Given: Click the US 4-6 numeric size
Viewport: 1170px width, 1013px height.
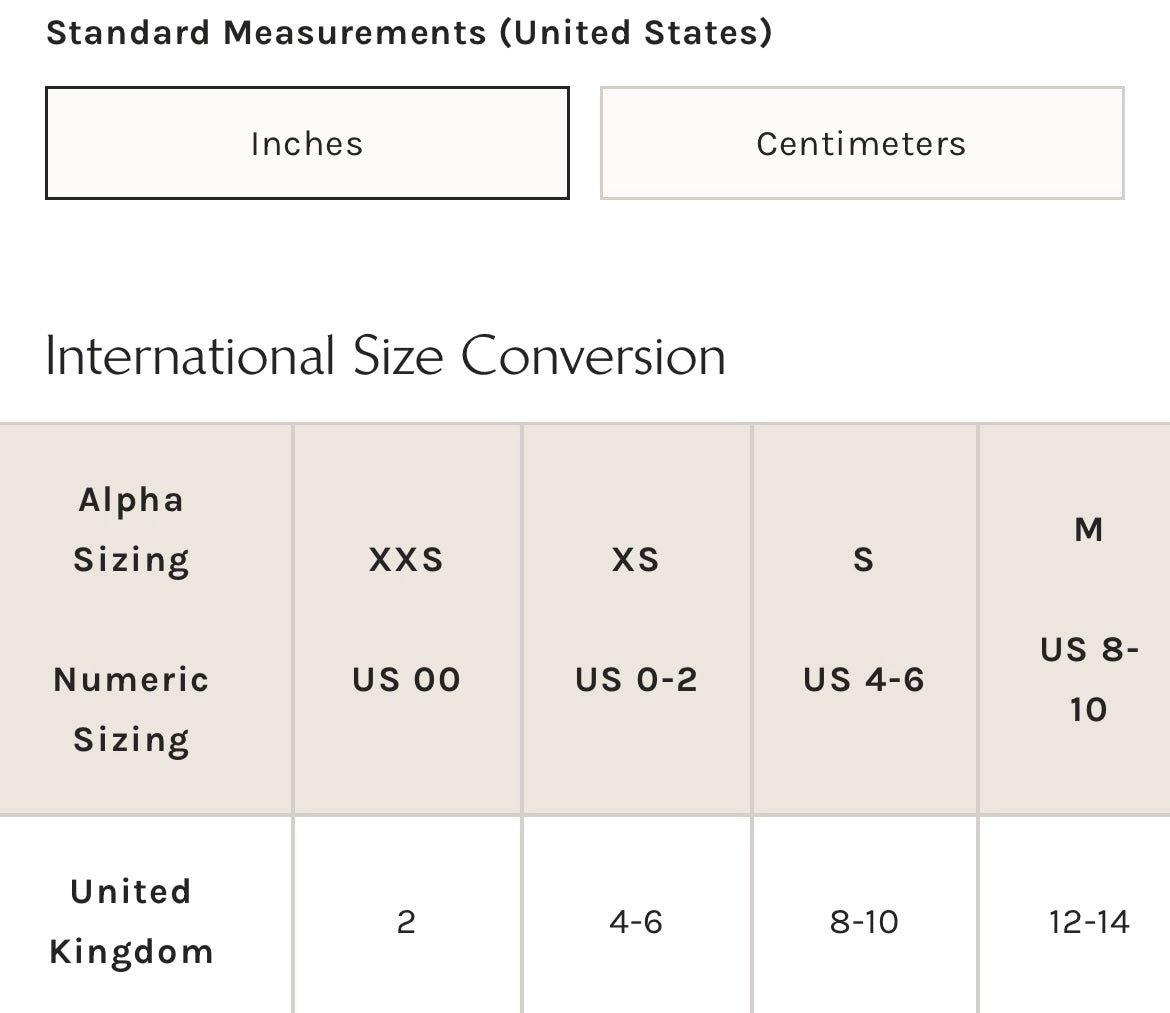Looking at the screenshot, I should (x=864, y=680).
